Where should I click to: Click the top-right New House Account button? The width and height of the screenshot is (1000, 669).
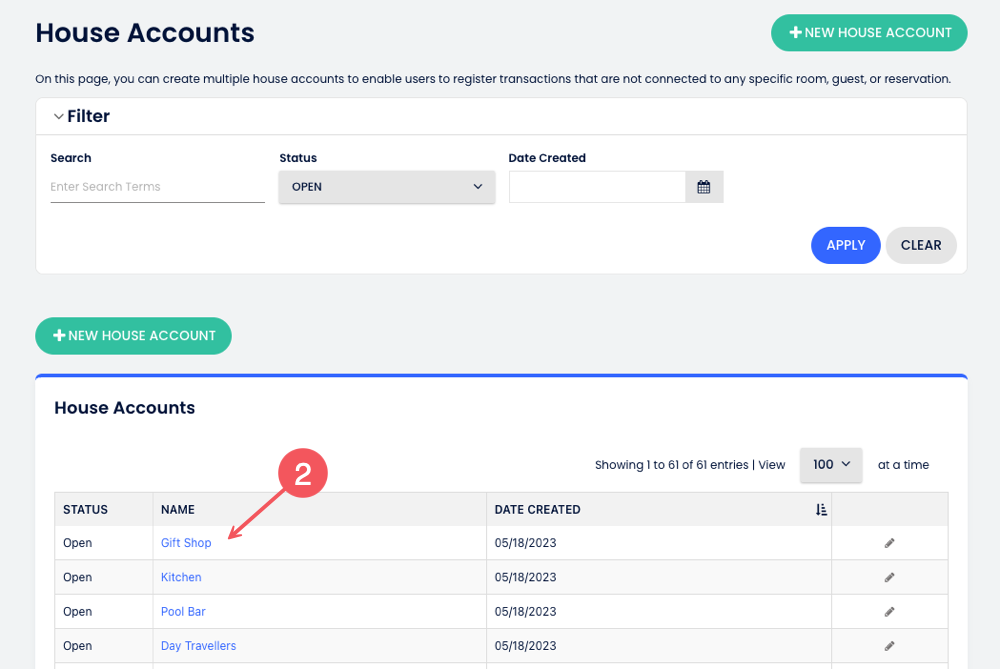(869, 33)
